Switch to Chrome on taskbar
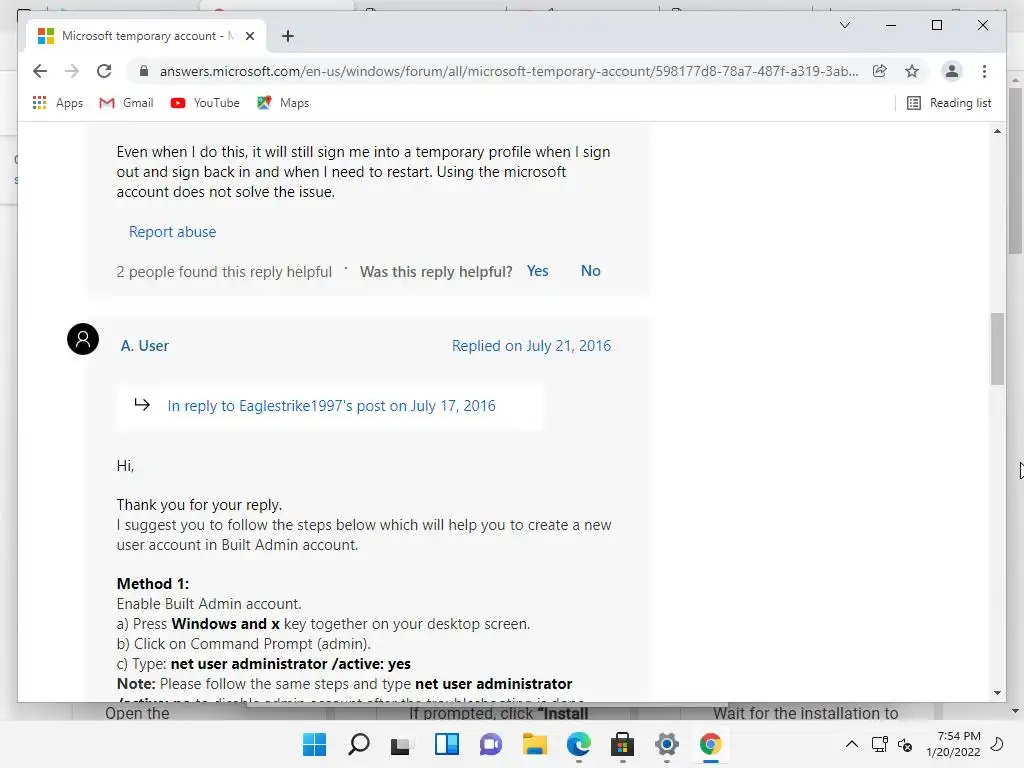The image size is (1024, 768). (x=711, y=744)
